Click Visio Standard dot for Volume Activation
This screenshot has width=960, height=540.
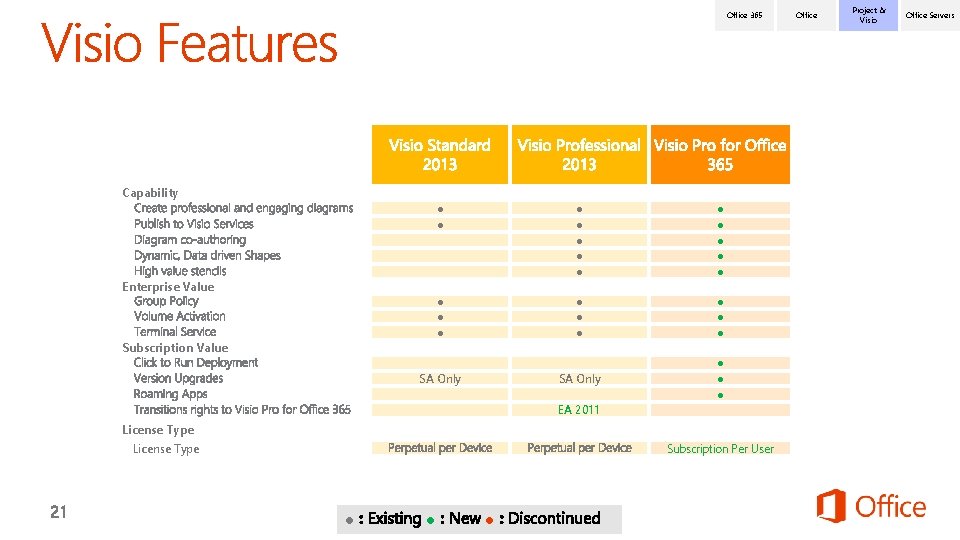coord(440,318)
